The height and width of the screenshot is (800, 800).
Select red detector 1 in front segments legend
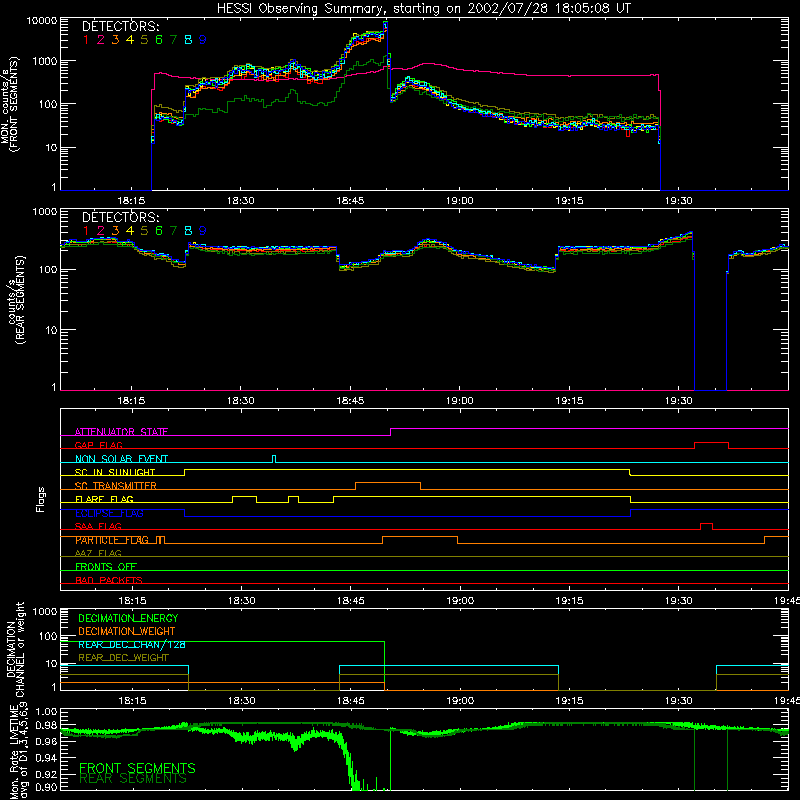click(x=86, y=40)
